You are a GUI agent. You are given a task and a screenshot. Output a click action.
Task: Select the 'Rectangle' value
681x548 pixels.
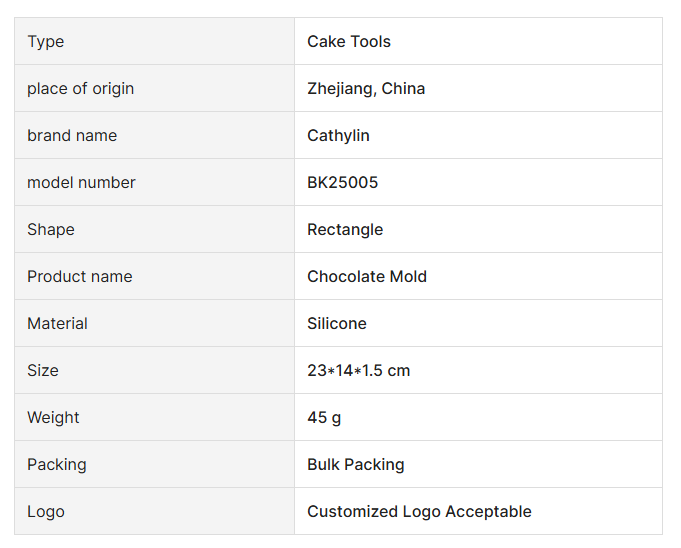click(x=345, y=230)
